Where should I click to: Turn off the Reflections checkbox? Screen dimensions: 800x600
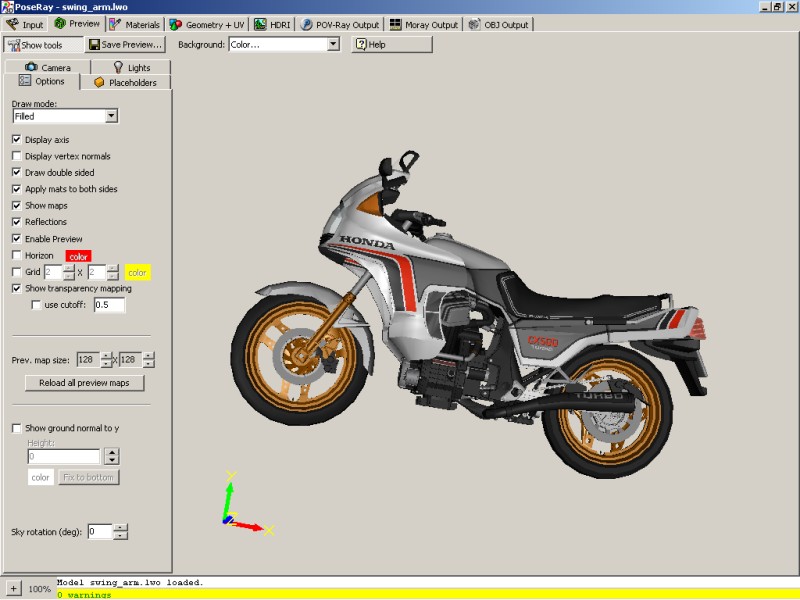(17, 222)
